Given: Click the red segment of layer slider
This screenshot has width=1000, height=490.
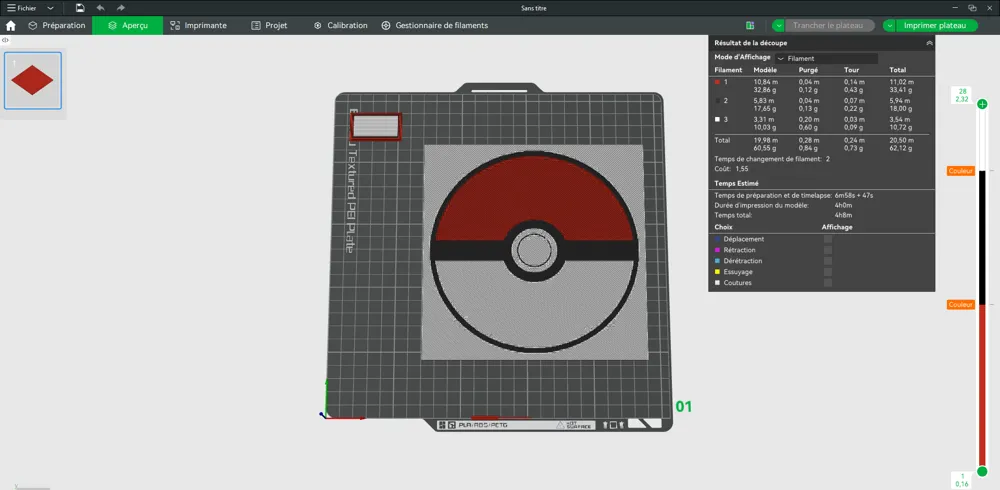Looking at the screenshot, I should pos(982,385).
